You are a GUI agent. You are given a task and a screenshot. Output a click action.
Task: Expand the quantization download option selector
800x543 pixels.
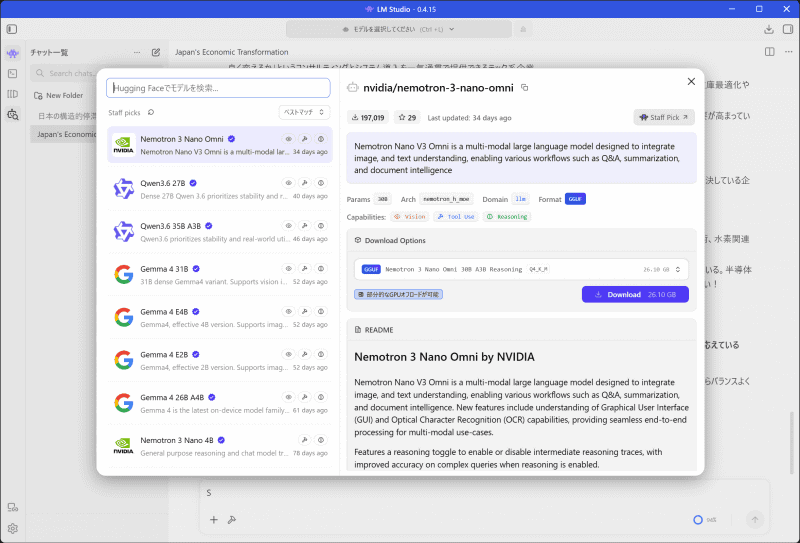tap(521, 269)
